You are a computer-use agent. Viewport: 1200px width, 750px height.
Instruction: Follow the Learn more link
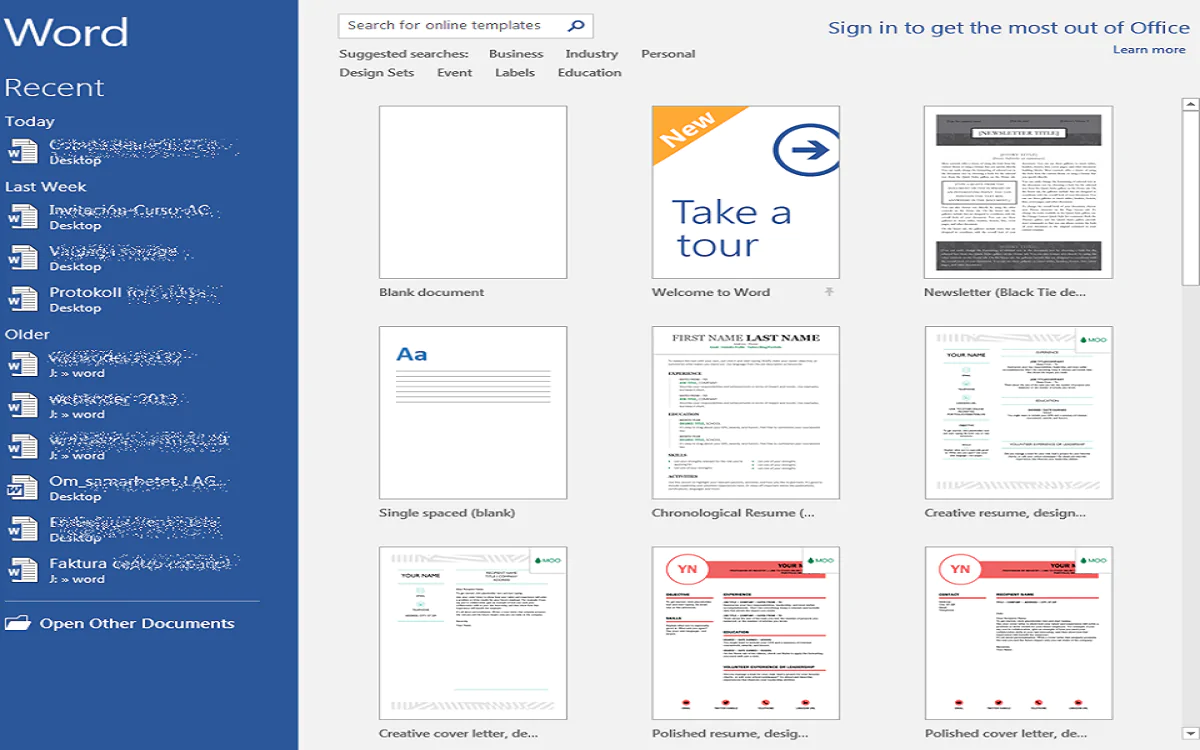point(1149,50)
